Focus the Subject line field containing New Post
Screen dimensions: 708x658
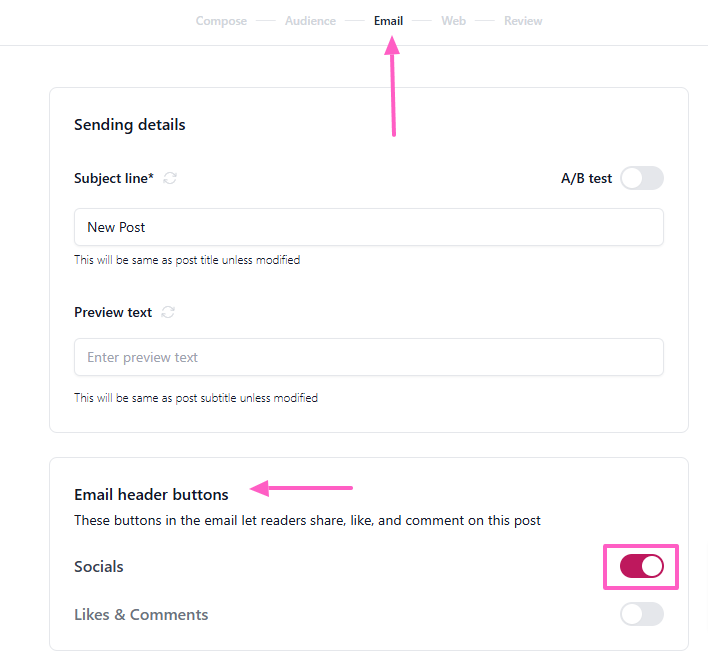(368, 227)
